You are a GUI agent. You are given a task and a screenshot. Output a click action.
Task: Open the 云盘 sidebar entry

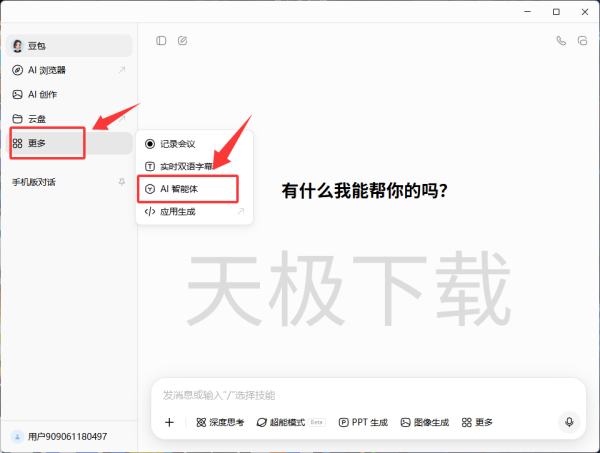coord(37,119)
